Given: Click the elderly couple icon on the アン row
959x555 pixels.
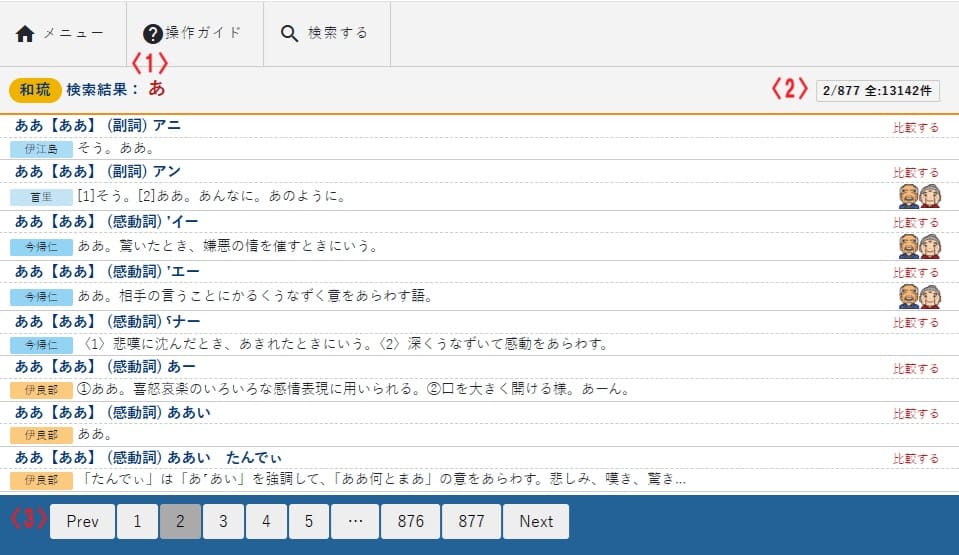Looking at the screenshot, I should [919, 196].
